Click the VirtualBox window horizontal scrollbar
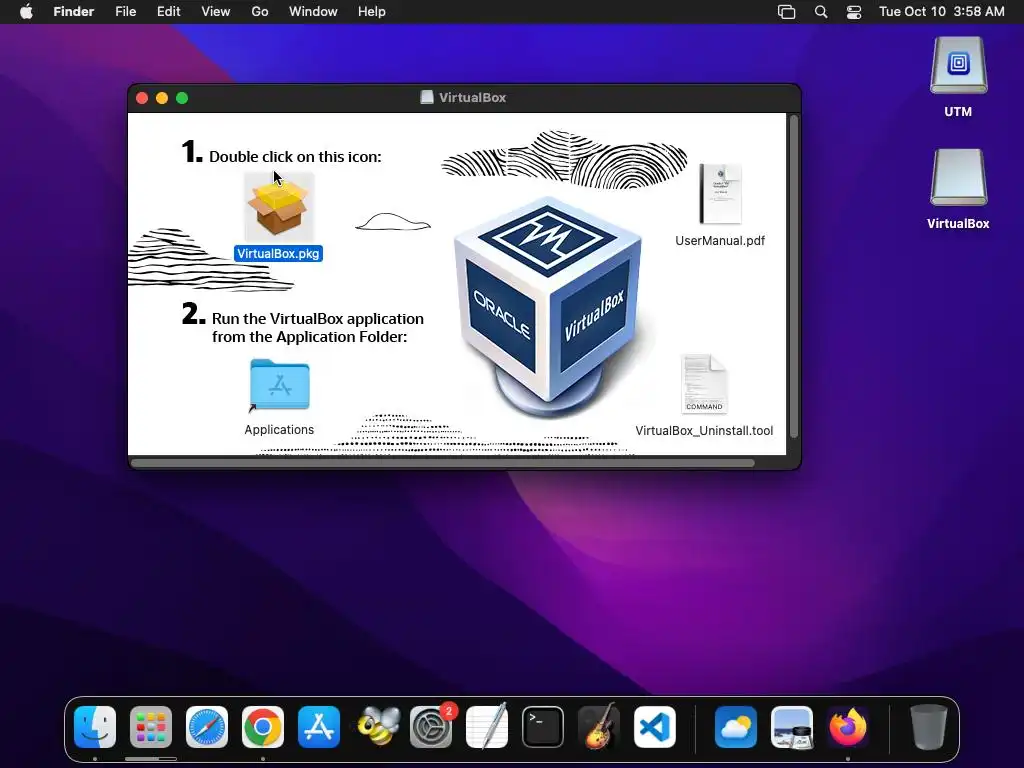1024x768 pixels. [443, 463]
